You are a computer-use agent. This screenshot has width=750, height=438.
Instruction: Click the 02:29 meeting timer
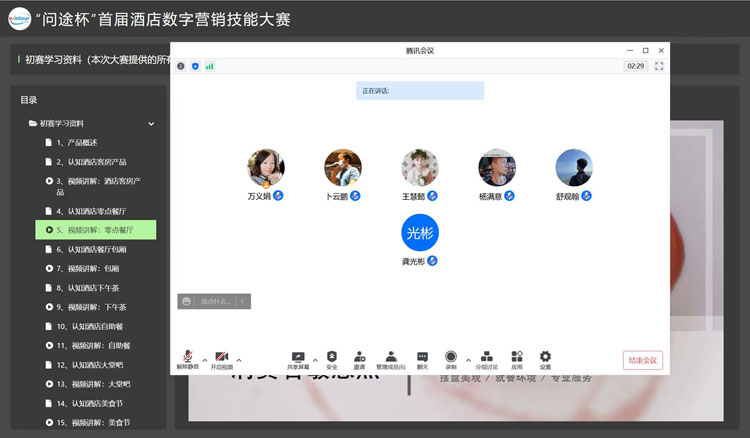(x=636, y=66)
